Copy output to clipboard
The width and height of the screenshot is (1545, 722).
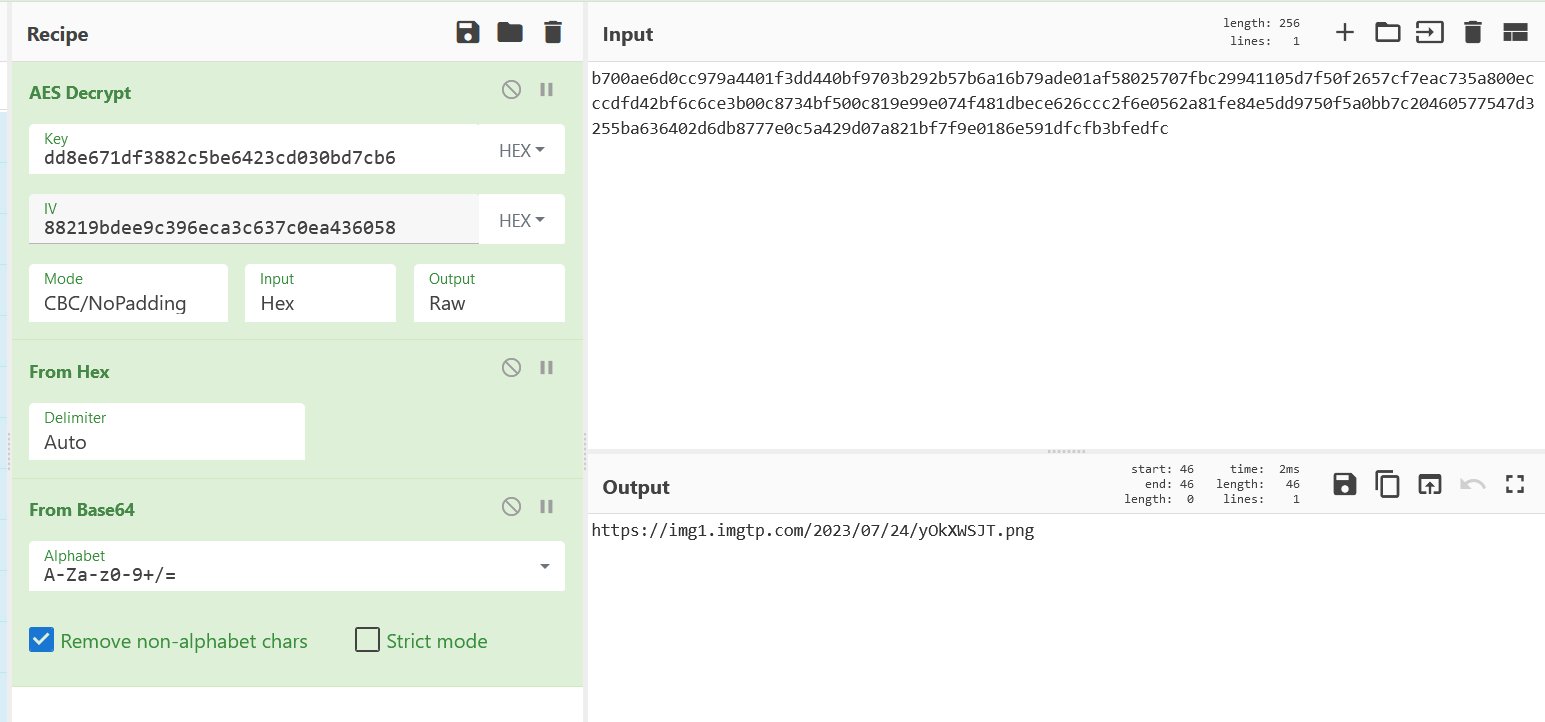click(x=1387, y=485)
